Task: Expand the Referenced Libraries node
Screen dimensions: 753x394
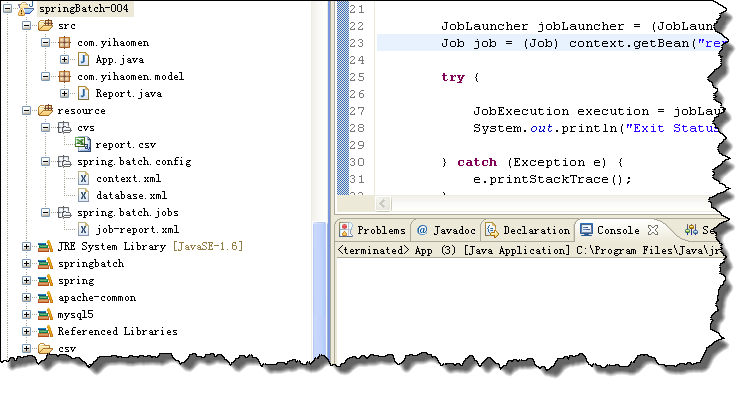Action: tap(26, 332)
